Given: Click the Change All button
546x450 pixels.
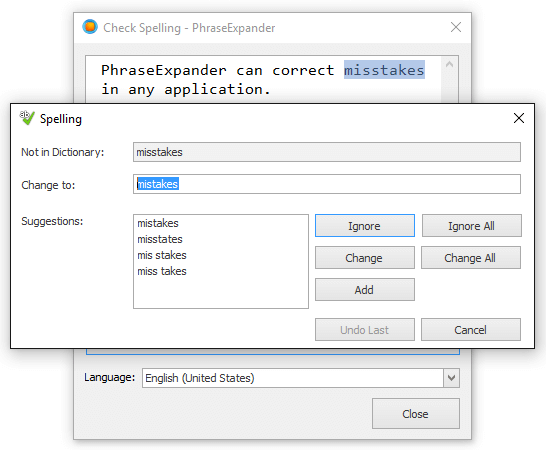Looking at the screenshot, I should point(471,258).
